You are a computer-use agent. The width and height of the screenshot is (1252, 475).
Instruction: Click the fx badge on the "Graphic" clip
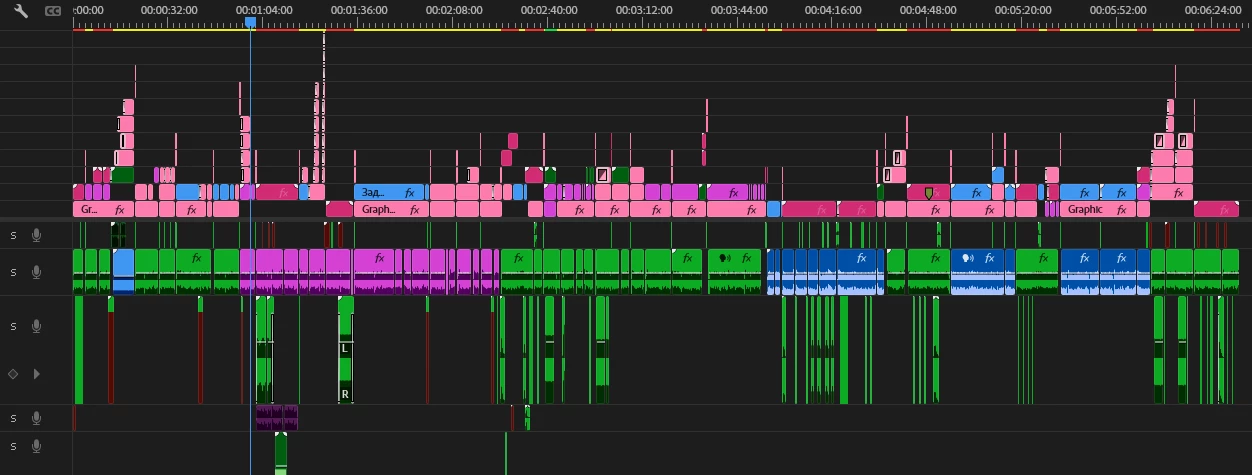pos(1122,210)
